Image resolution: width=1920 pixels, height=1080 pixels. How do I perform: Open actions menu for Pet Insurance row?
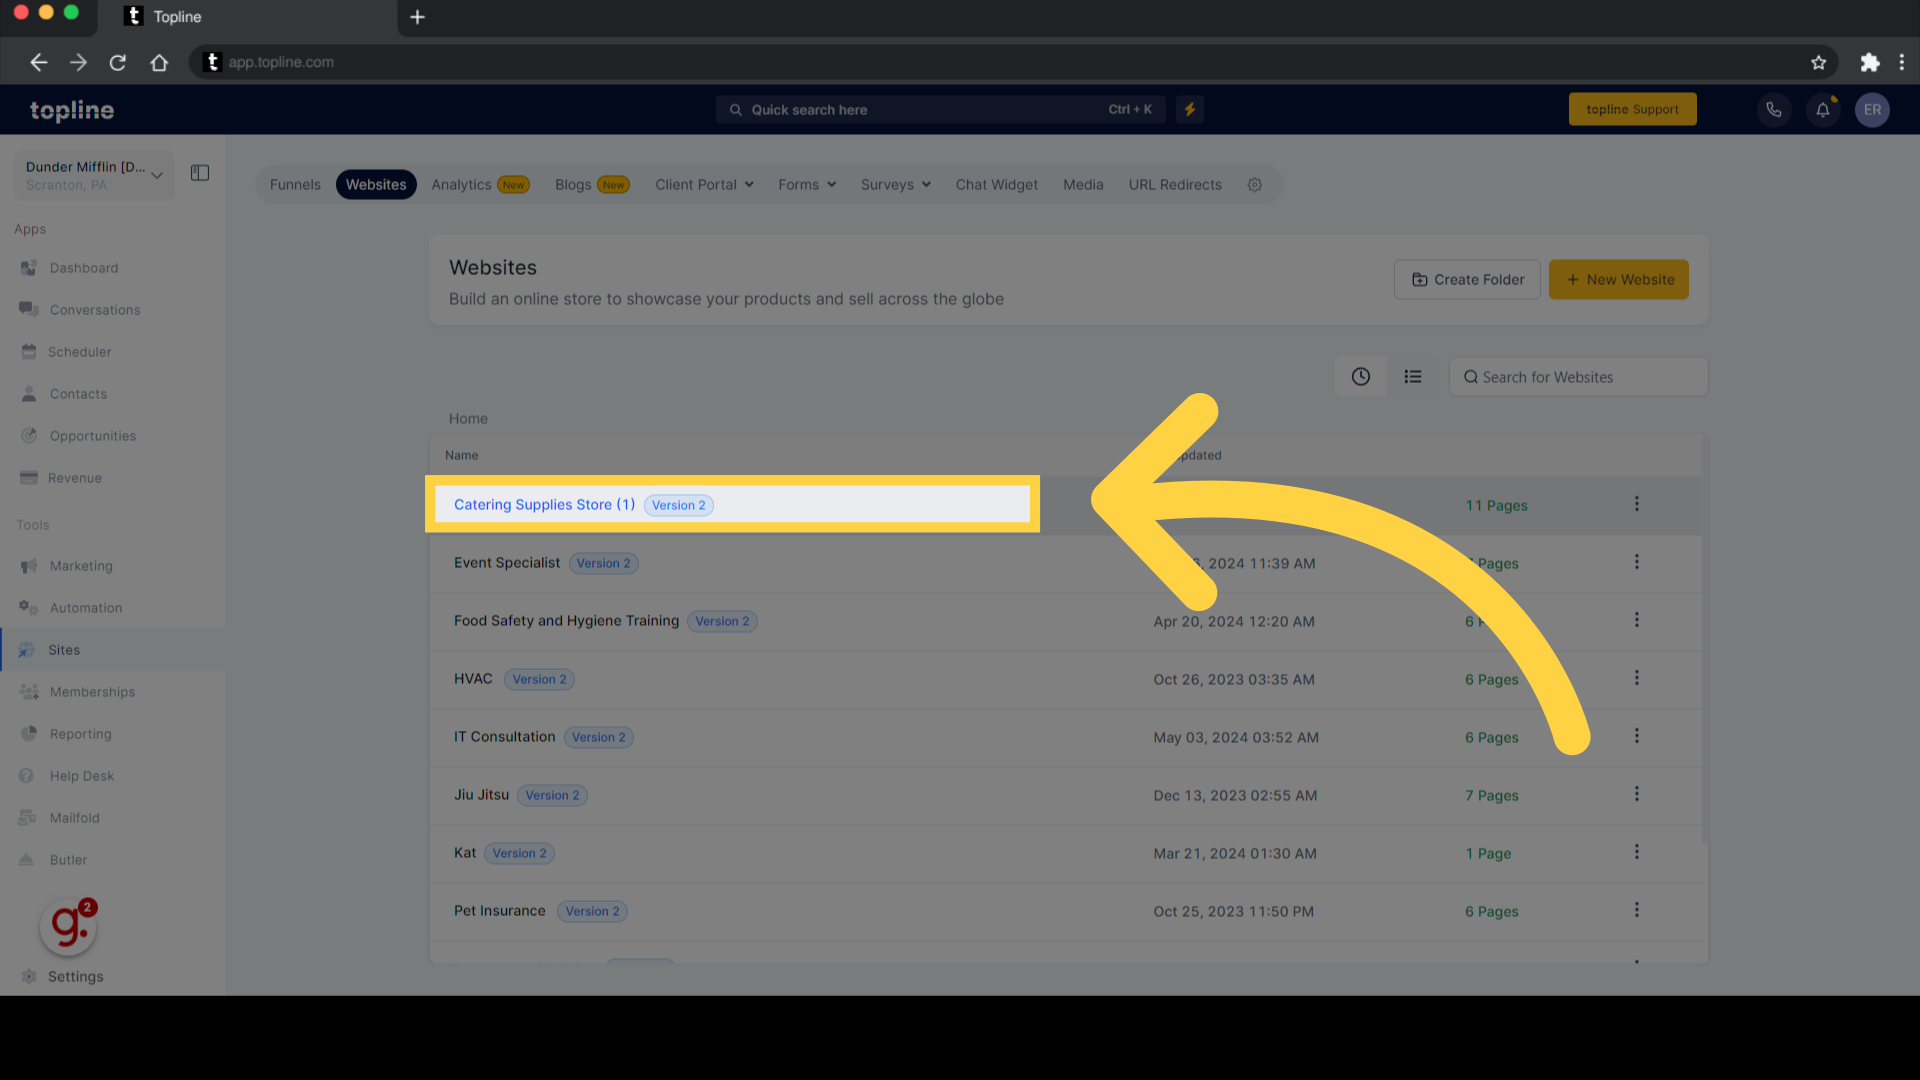(1637, 910)
